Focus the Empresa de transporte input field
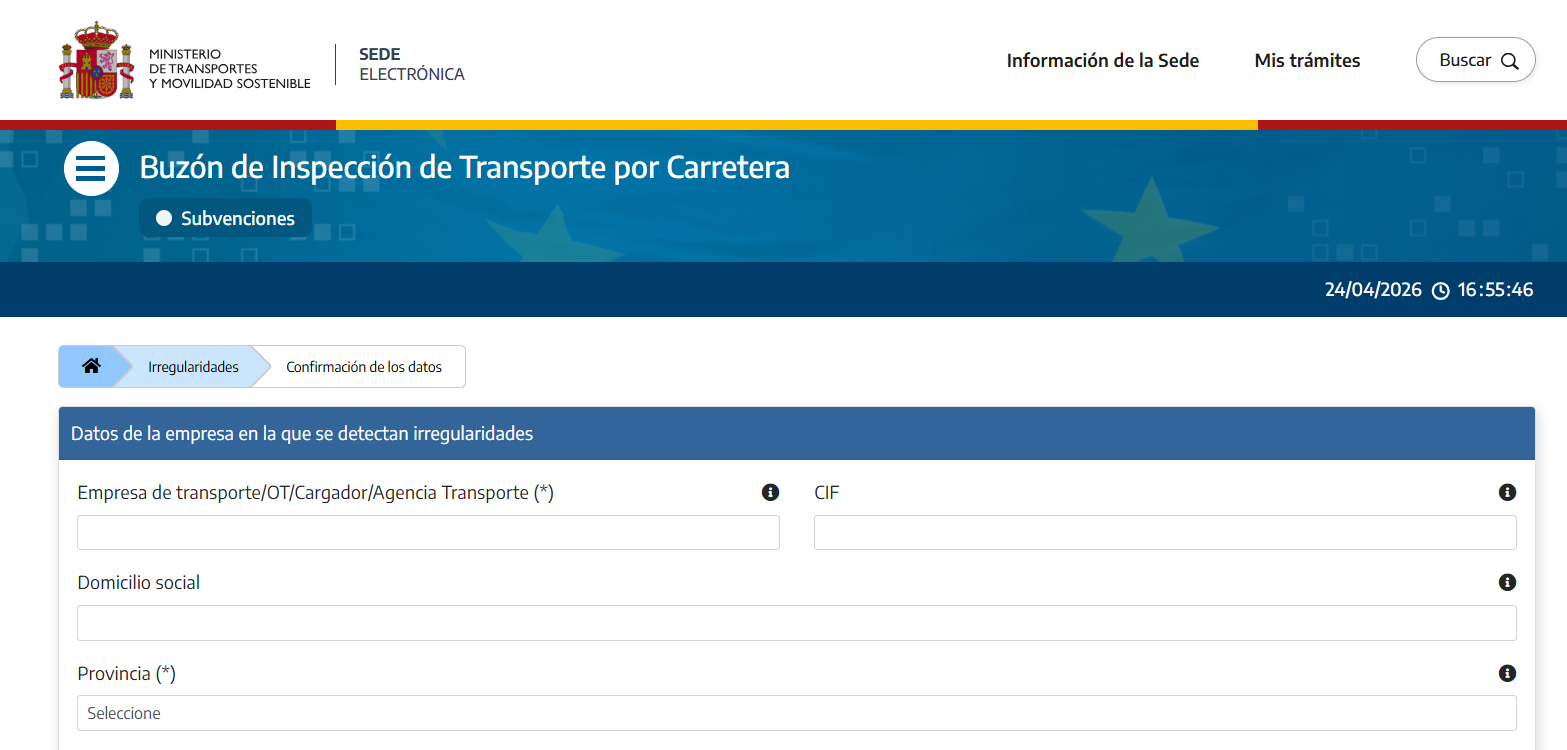Screen dimensions: 1567x750 coord(428,533)
